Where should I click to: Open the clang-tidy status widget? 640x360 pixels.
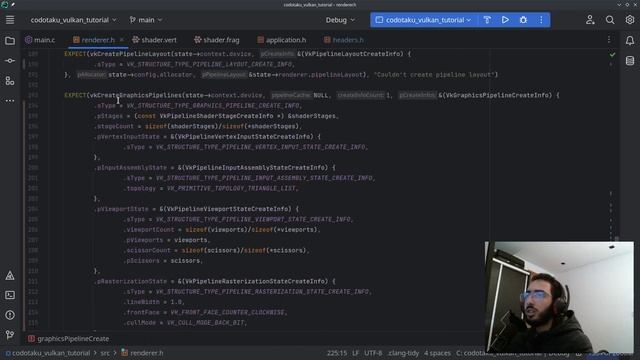404,353
